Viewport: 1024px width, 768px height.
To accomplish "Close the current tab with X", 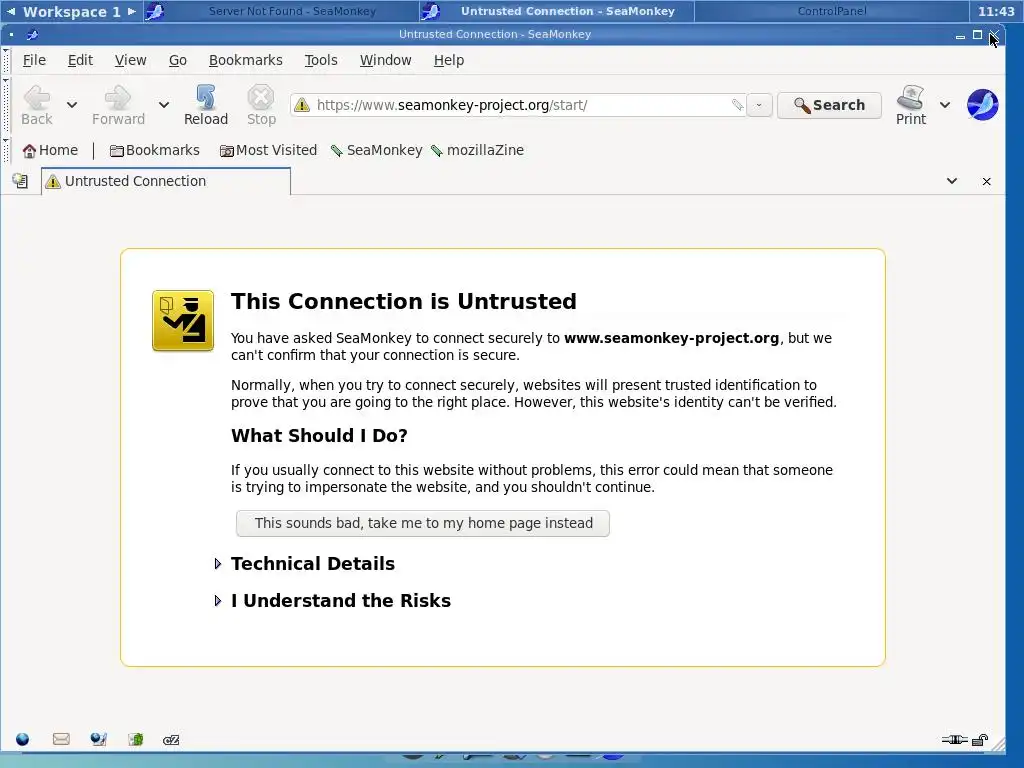I will tap(986, 182).
